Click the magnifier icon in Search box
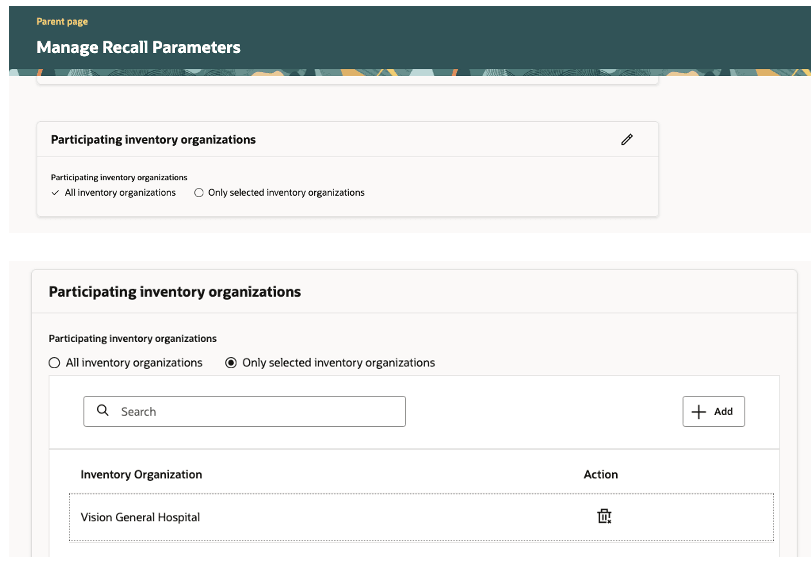Image resolution: width=811 pixels, height=564 pixels. coord(103,411)
